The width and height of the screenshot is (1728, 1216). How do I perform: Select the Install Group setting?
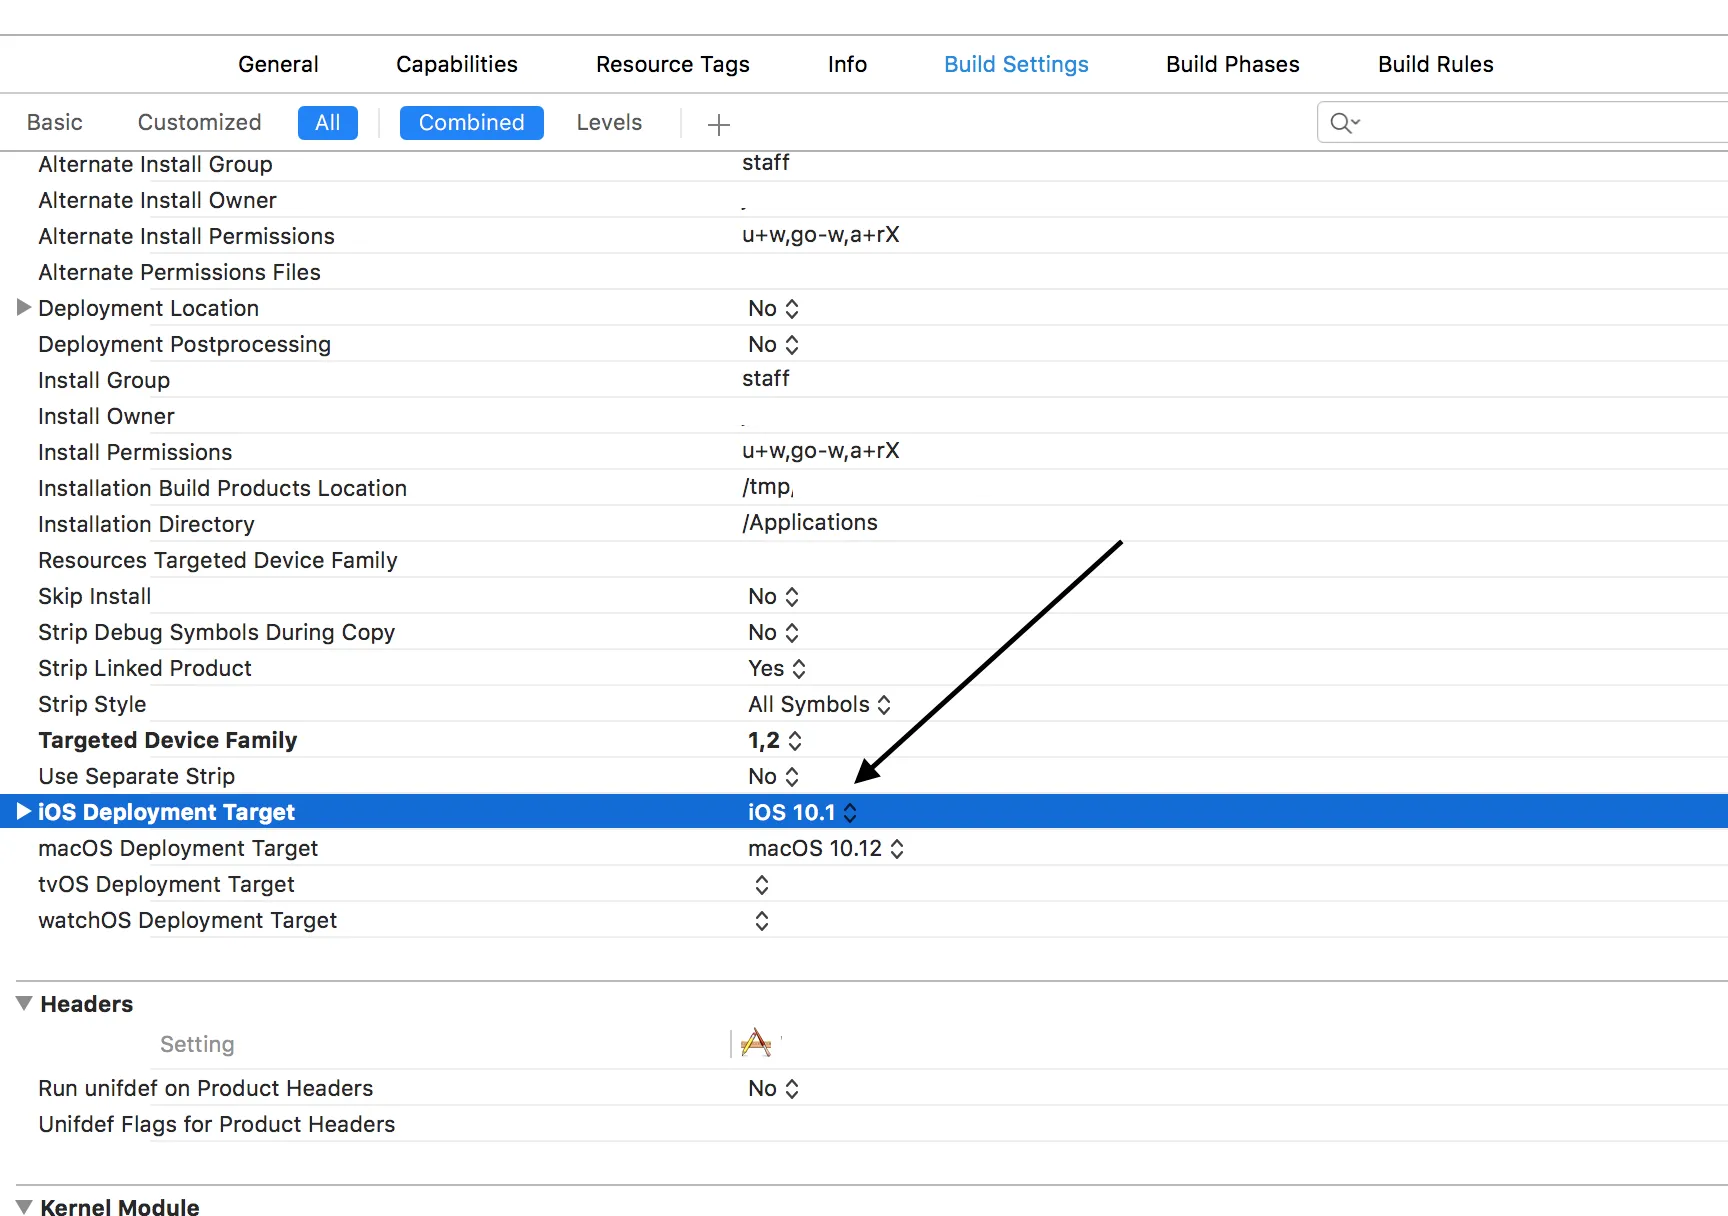[x=104, y=380]
